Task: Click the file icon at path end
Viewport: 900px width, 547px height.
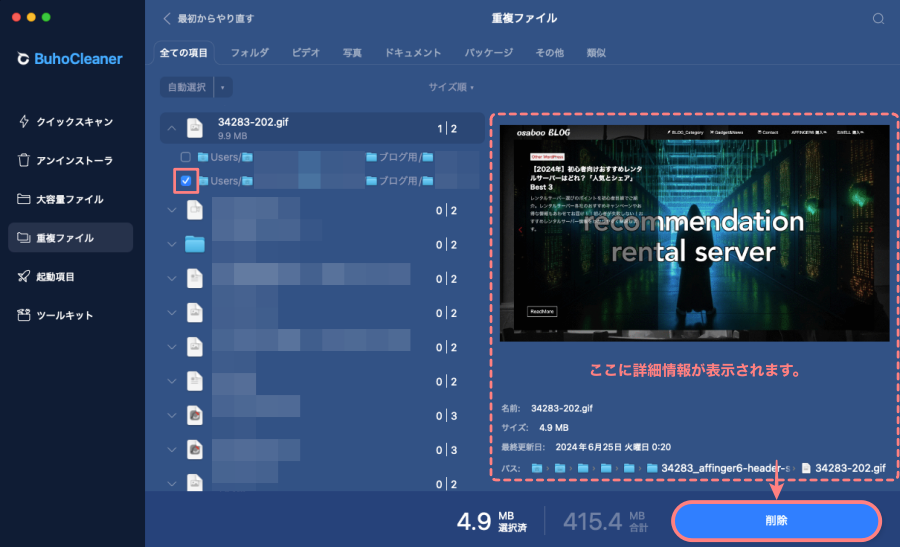Action: pyautogui.click(x=806, y=468)
